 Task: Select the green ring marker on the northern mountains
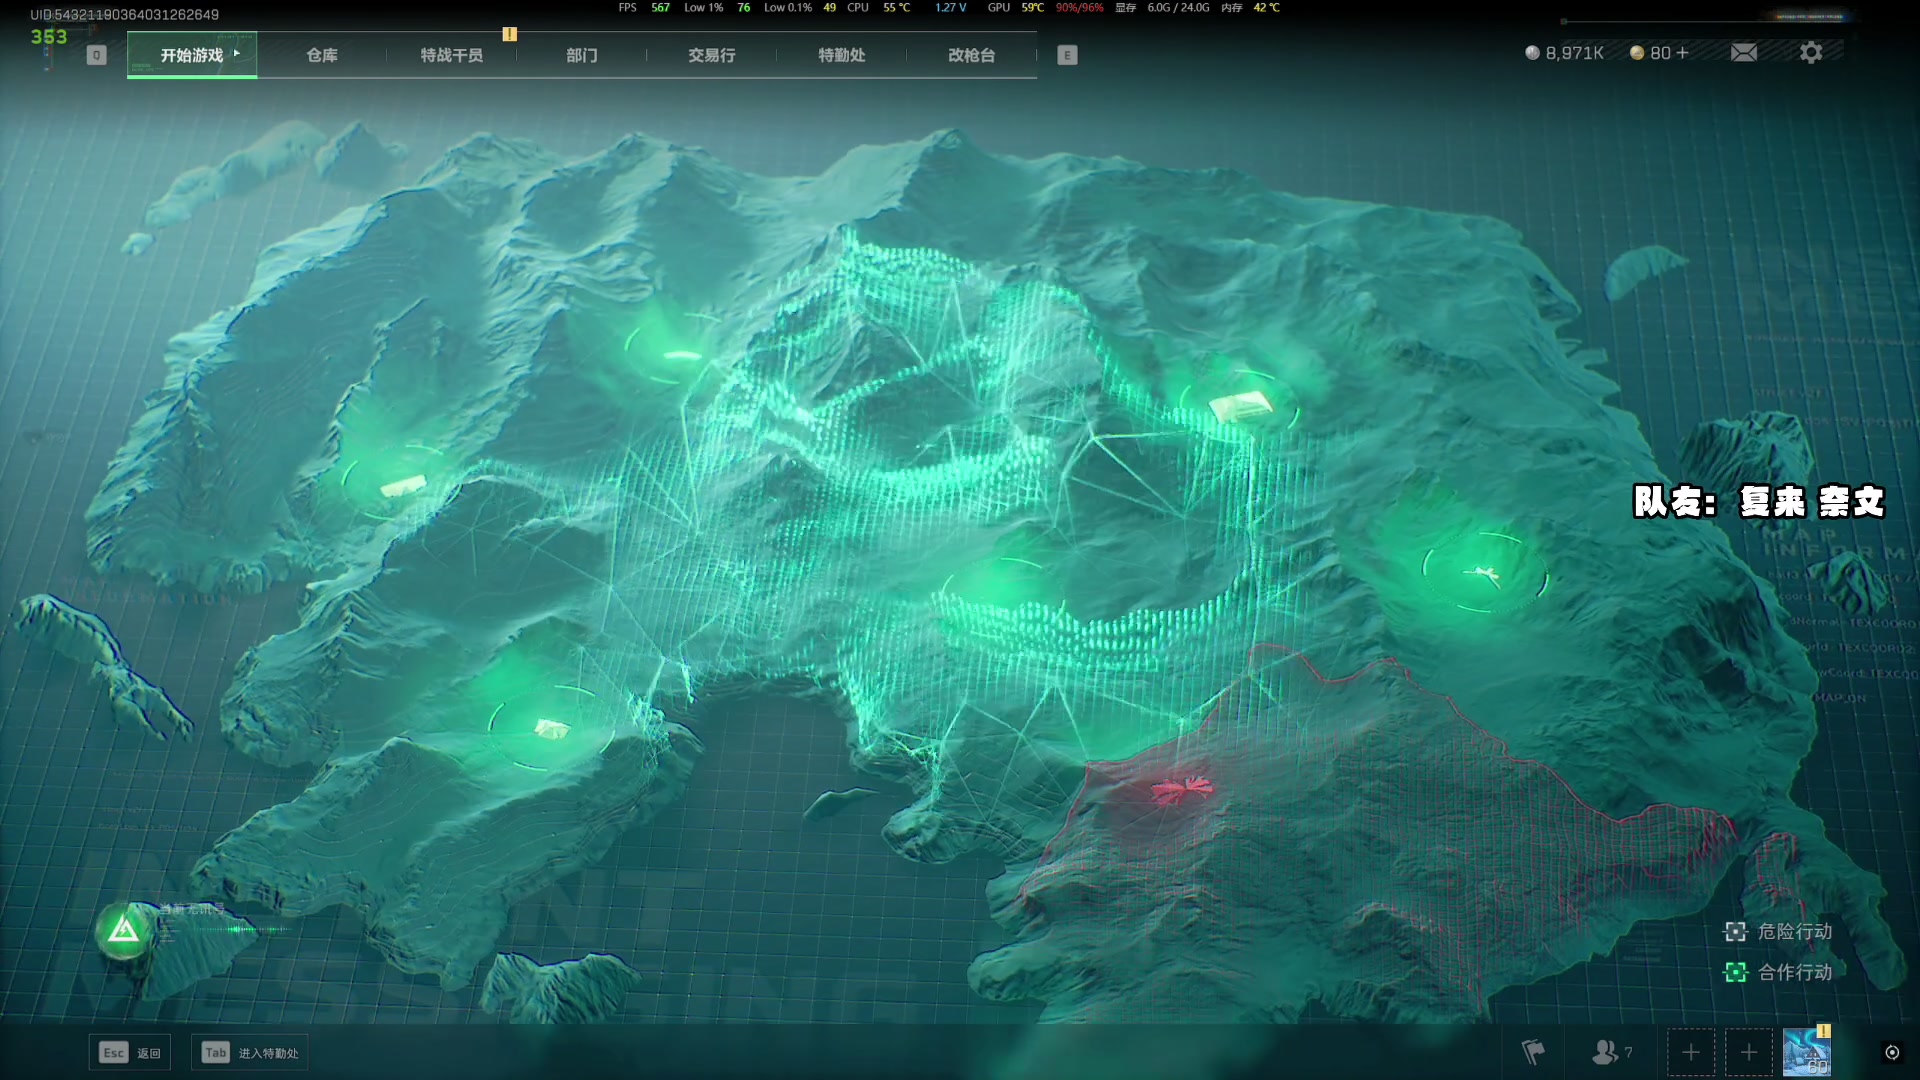point(680,352)
